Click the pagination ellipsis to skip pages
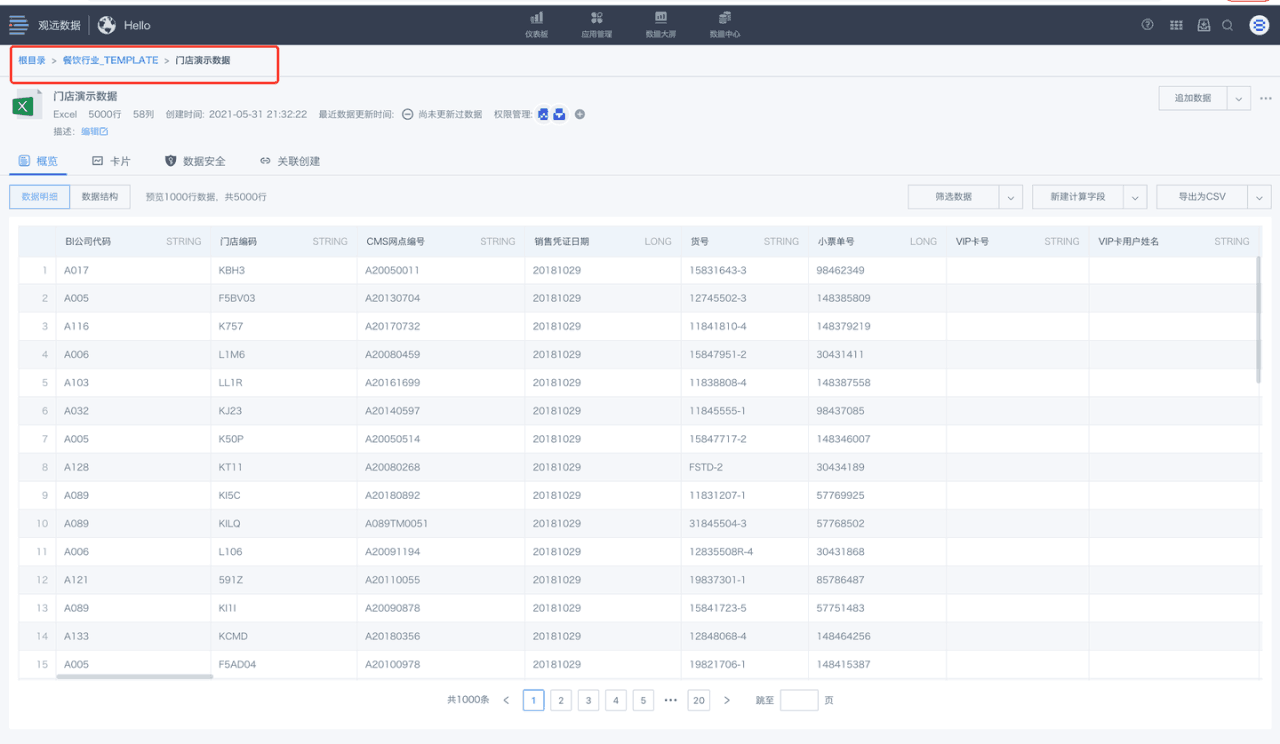Screen dimensions: 1280x744 (671, 700)
